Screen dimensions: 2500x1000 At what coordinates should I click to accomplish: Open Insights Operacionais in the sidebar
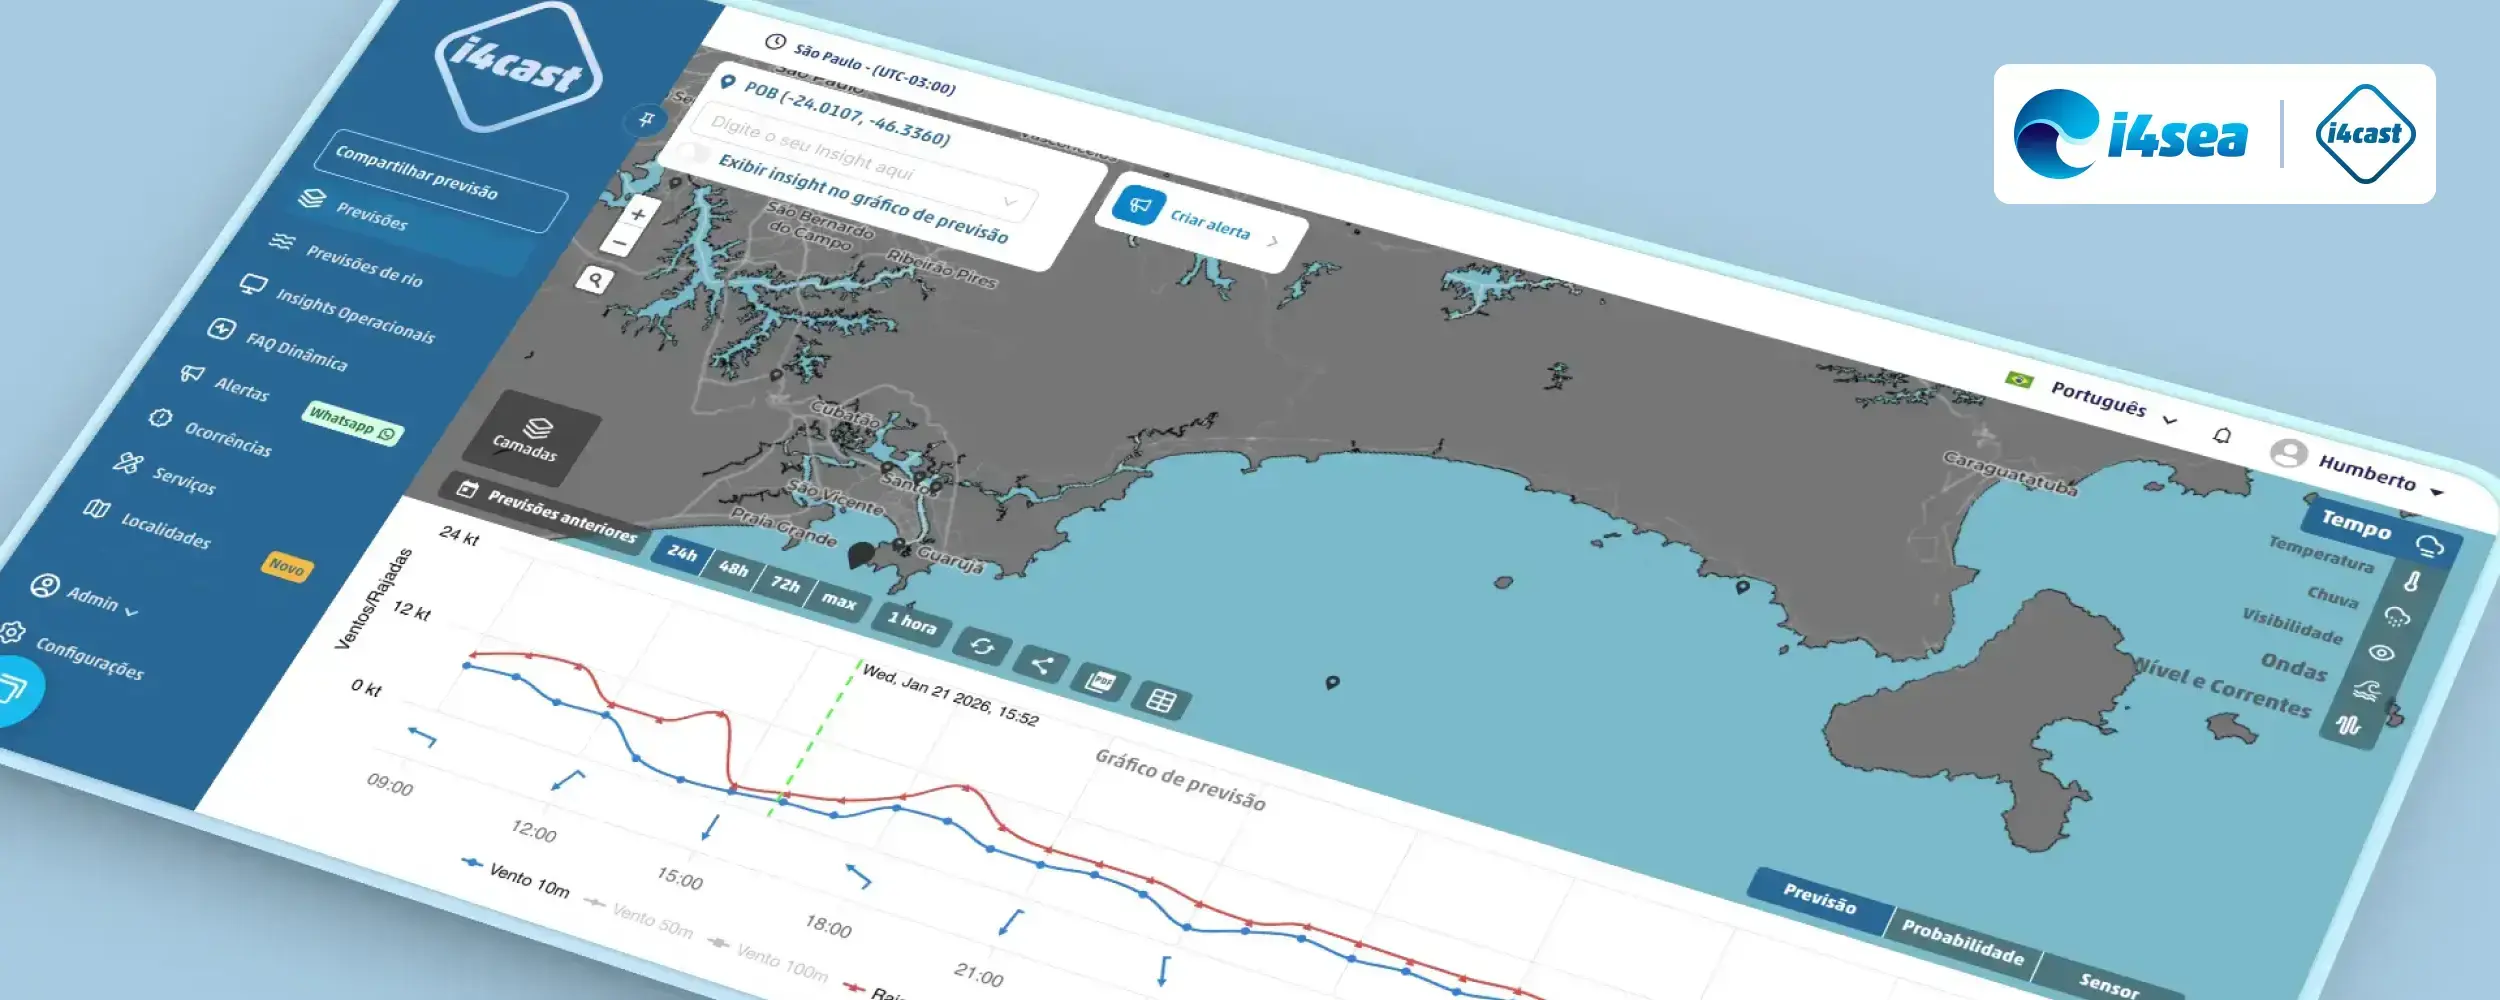pyautogui.click(x=355, y=316)
